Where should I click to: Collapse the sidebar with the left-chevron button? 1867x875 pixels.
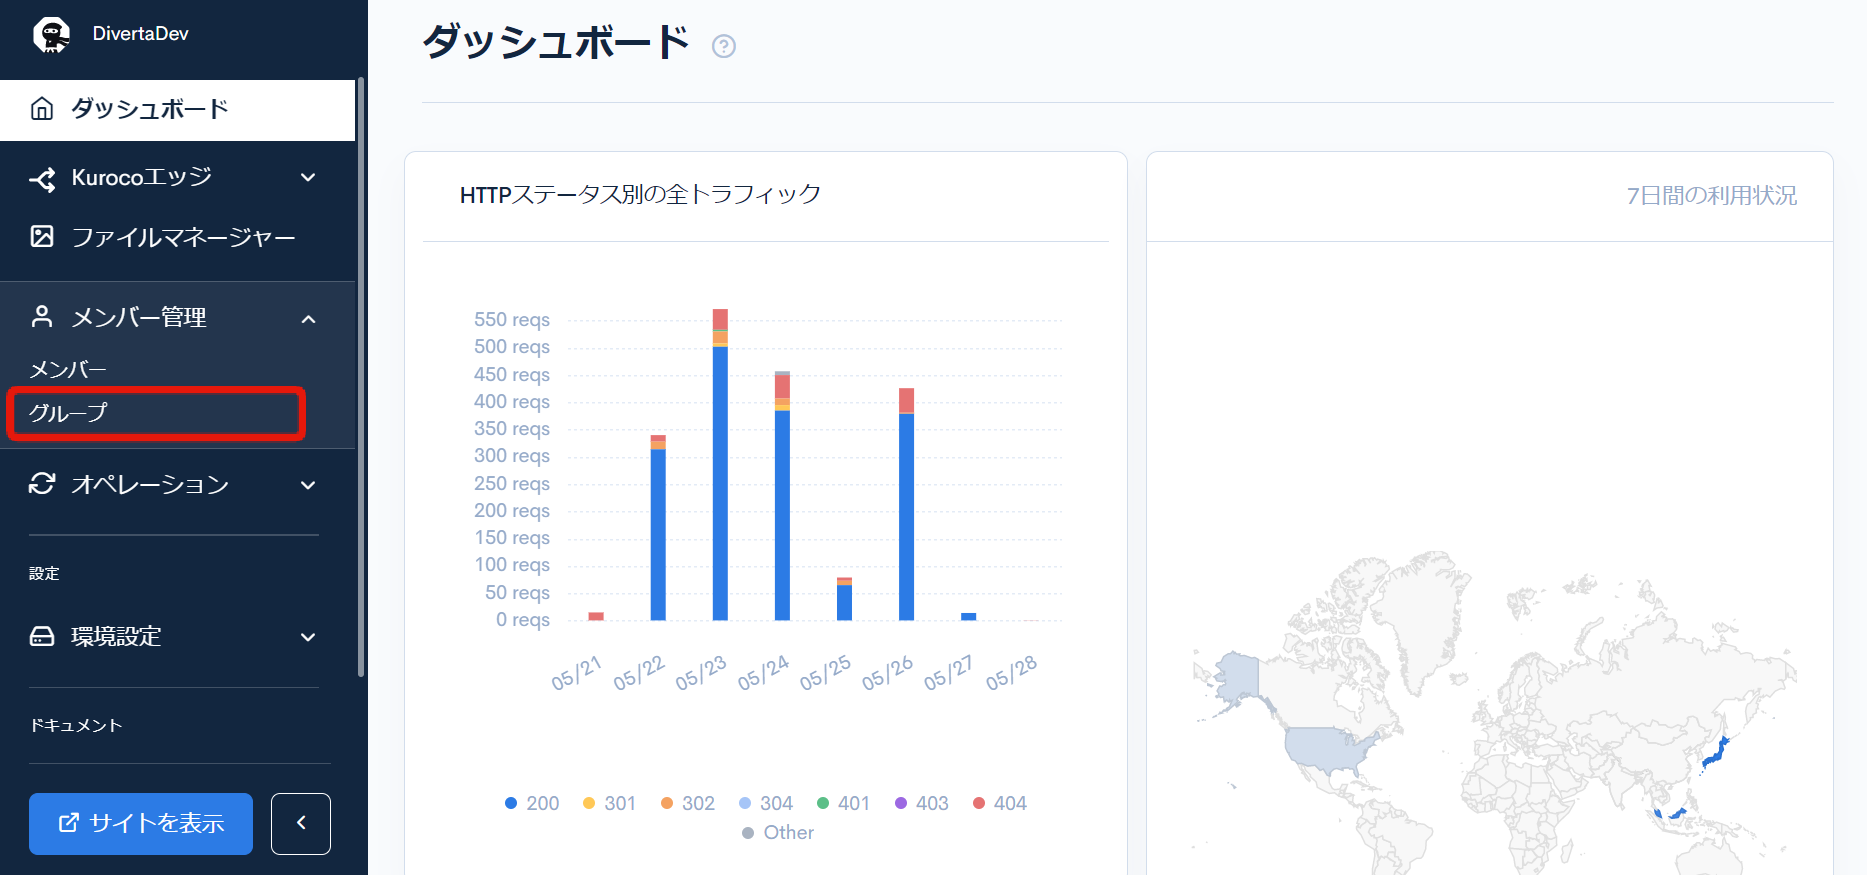(301, 823)
